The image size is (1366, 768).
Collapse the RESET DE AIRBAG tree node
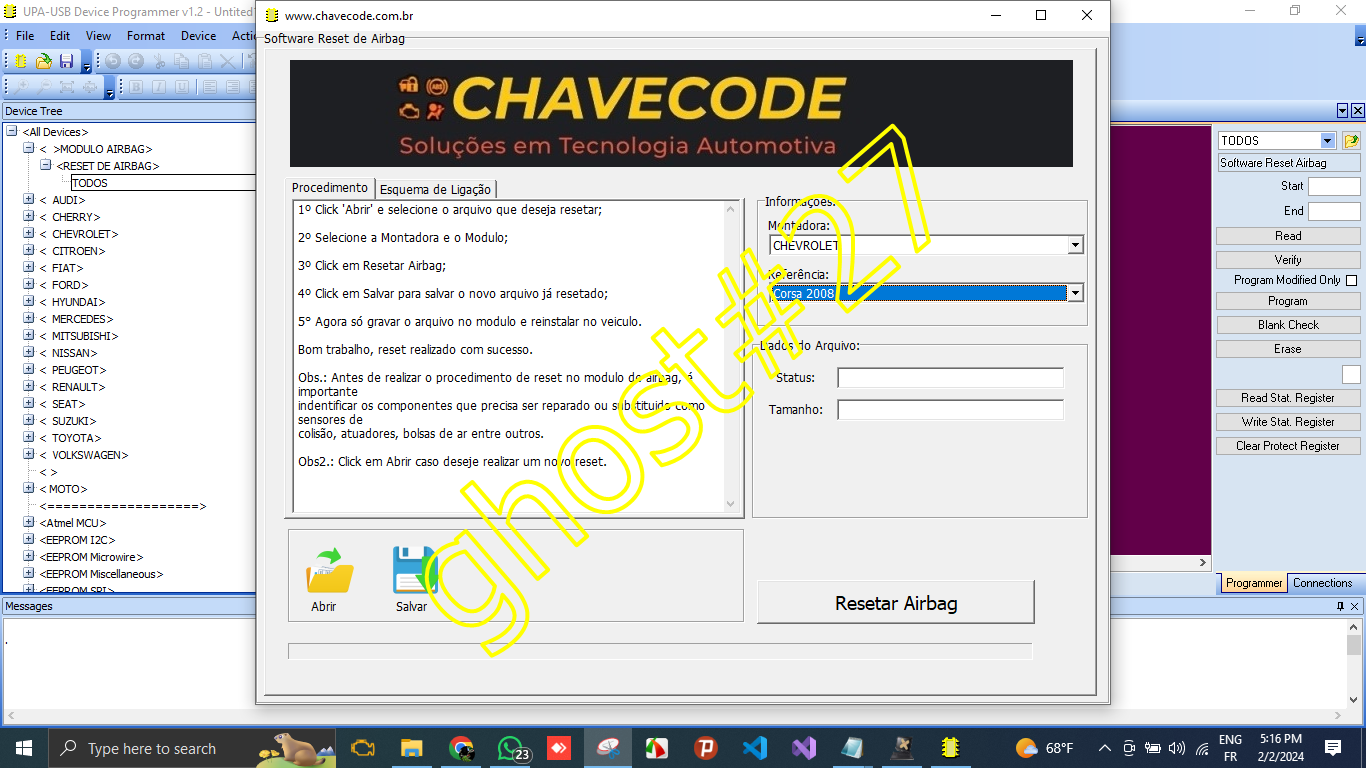pos(46,165)
